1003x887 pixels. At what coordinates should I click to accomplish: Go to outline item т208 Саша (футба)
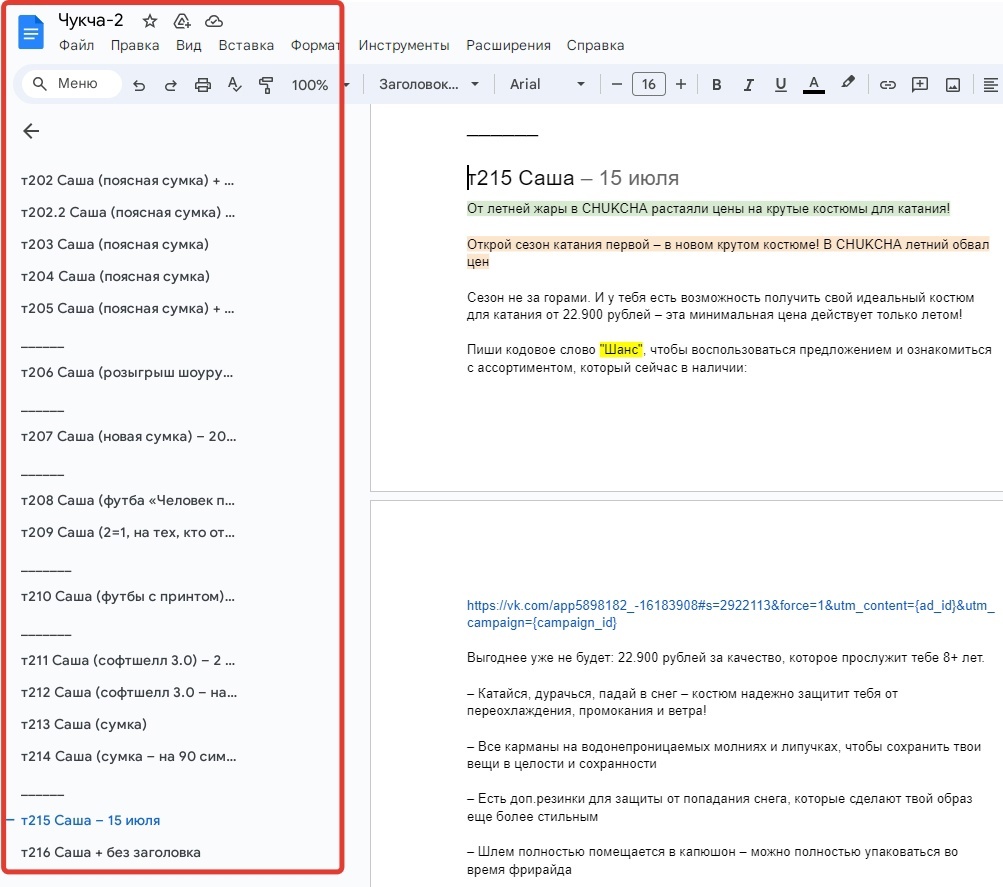[128, 500]
